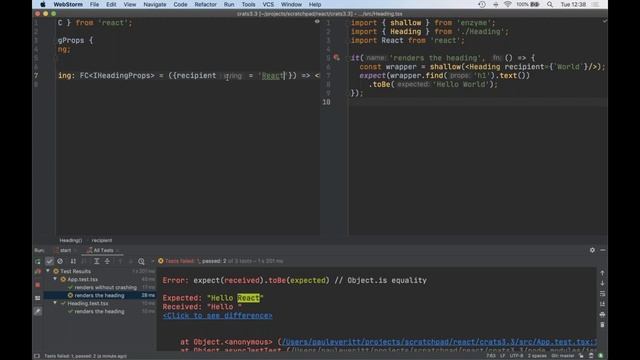Open the WebStorm application menu
Image resolution: width=640 pixels, height=360 pixels.
68,4
